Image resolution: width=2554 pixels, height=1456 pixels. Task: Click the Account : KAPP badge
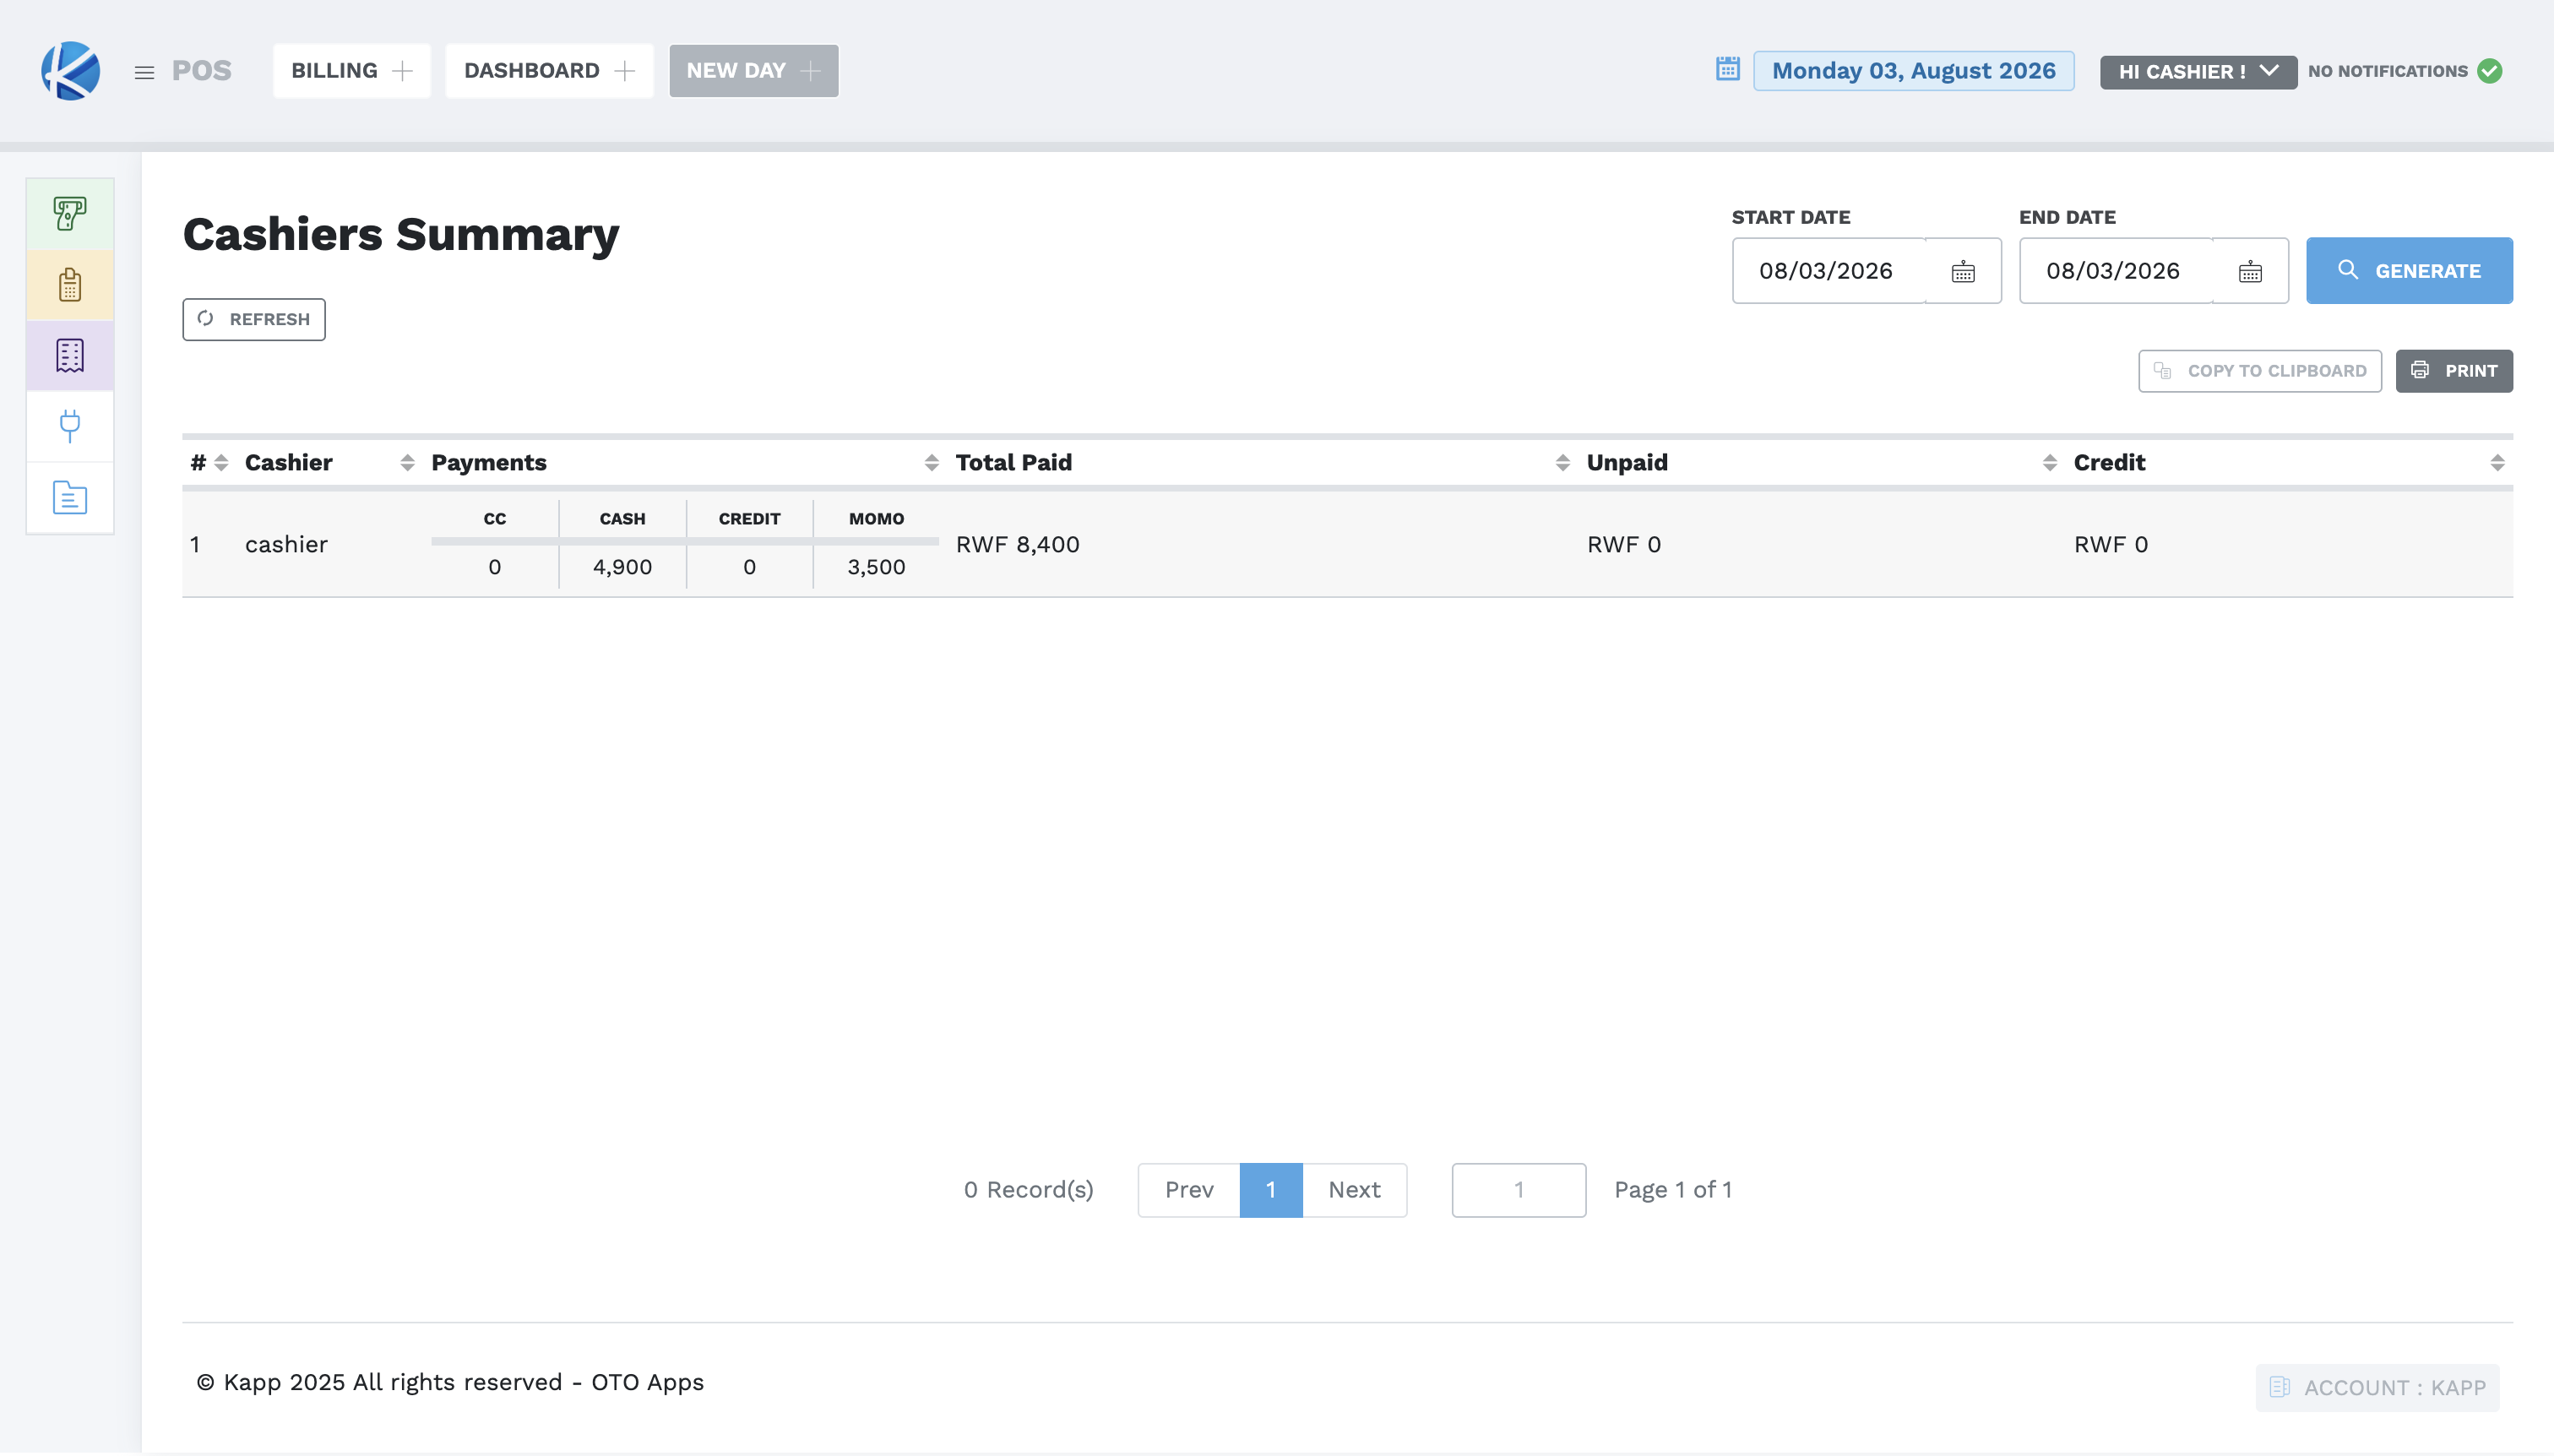pos(2377,1388)
